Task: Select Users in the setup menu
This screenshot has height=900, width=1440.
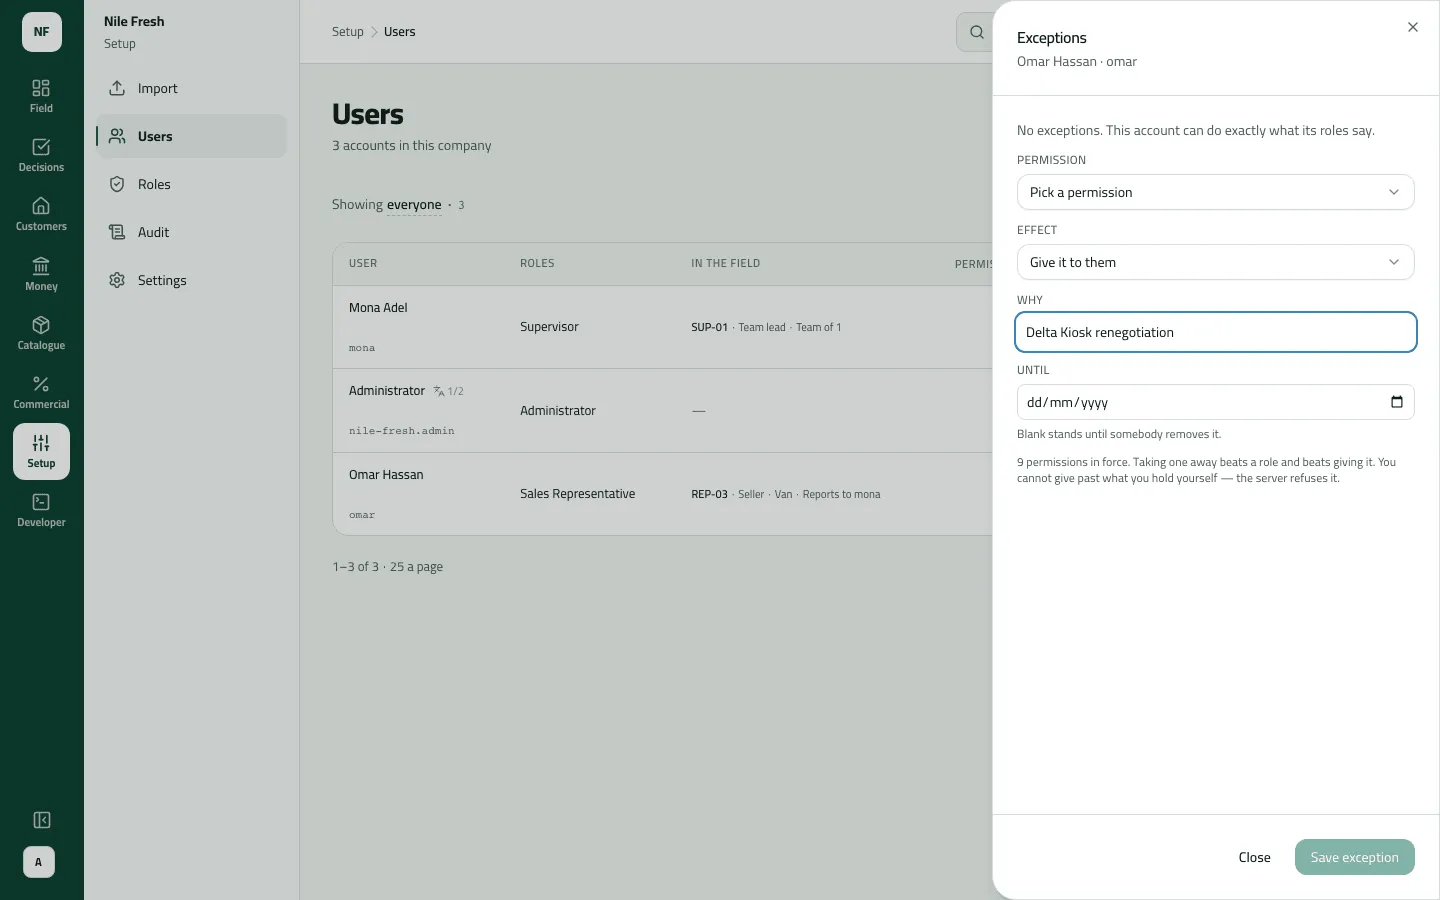Action: 192,136
